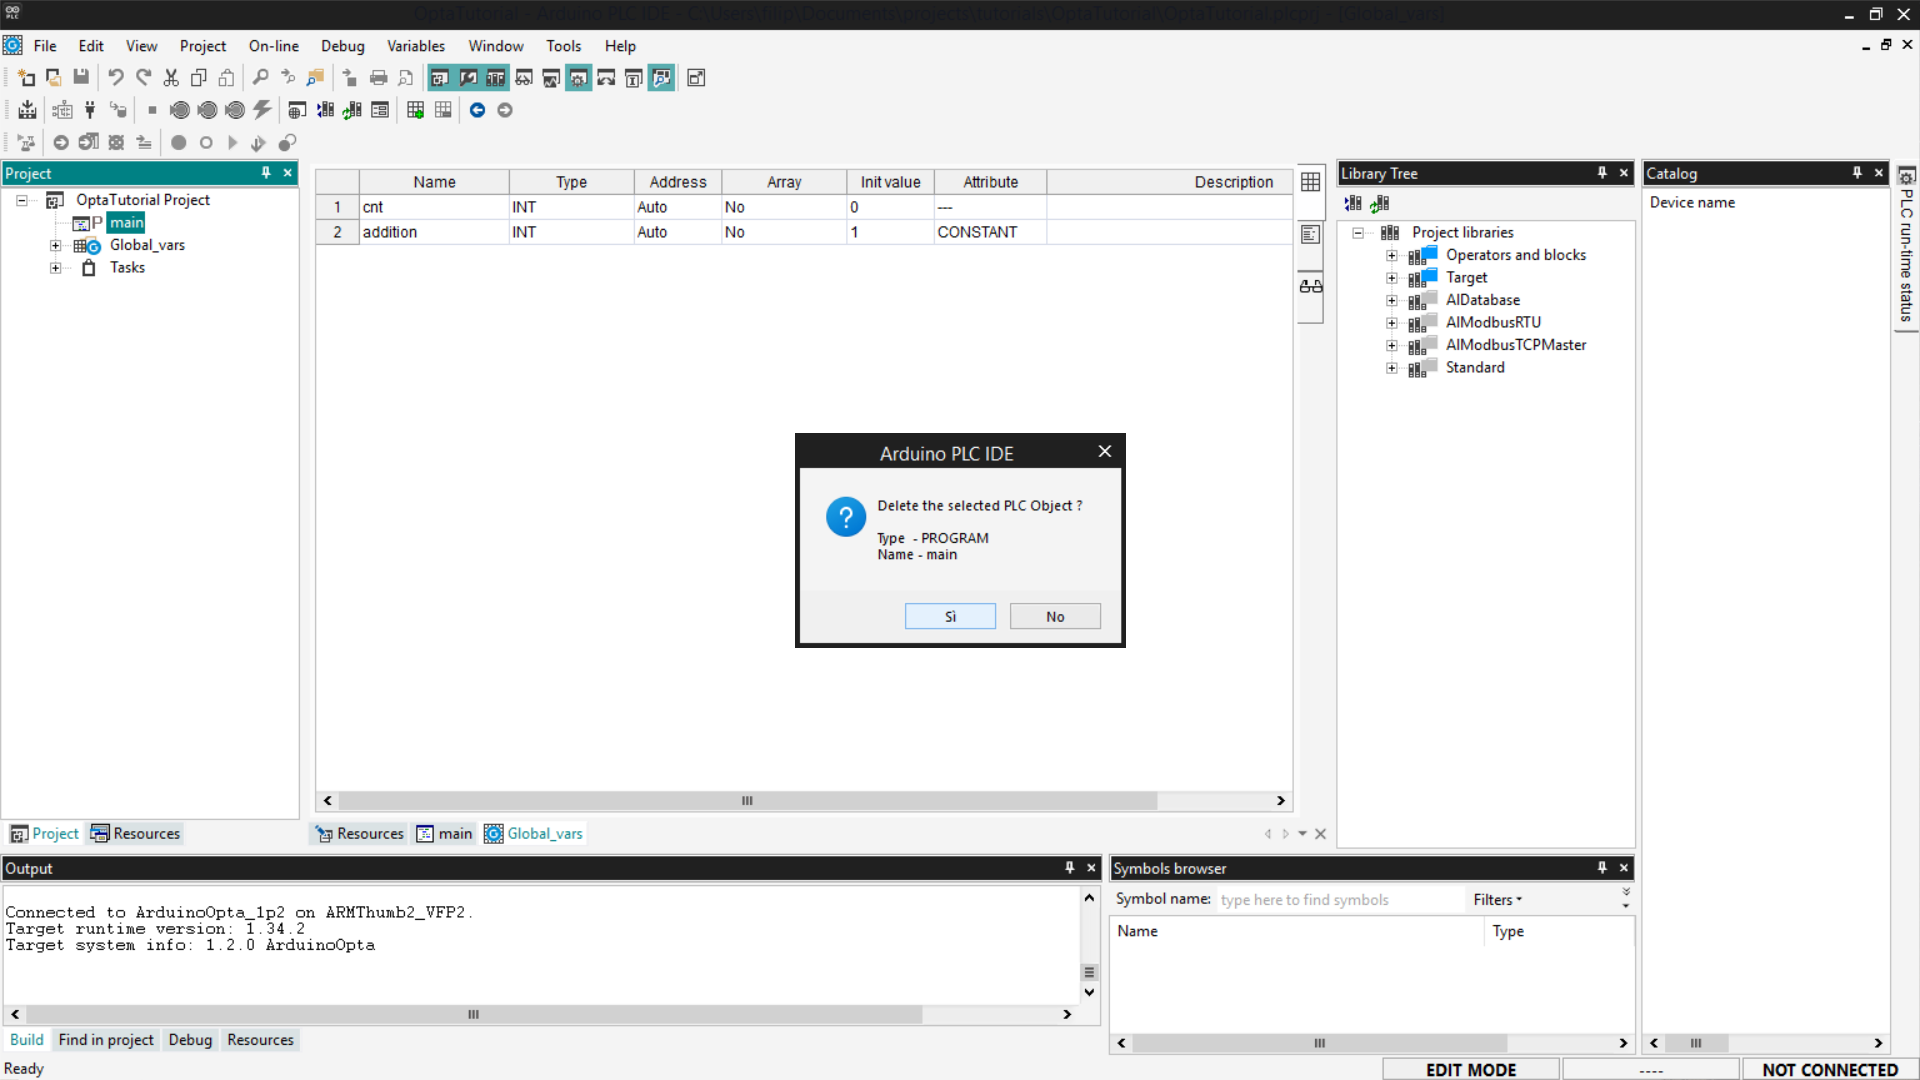This screenshot has height=1080, width=1920.
Task: Open the Filters dropdown in Symbols browser
Action: click(x=1497, y=900)
